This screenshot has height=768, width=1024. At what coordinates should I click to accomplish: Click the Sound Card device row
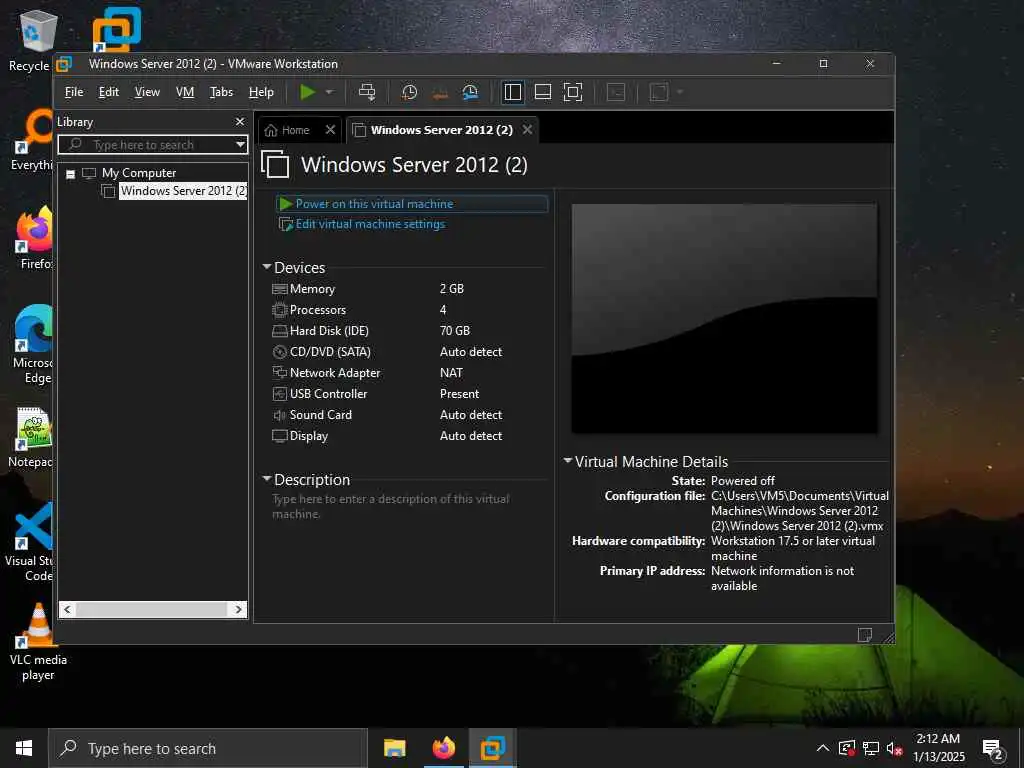point(408,415)
